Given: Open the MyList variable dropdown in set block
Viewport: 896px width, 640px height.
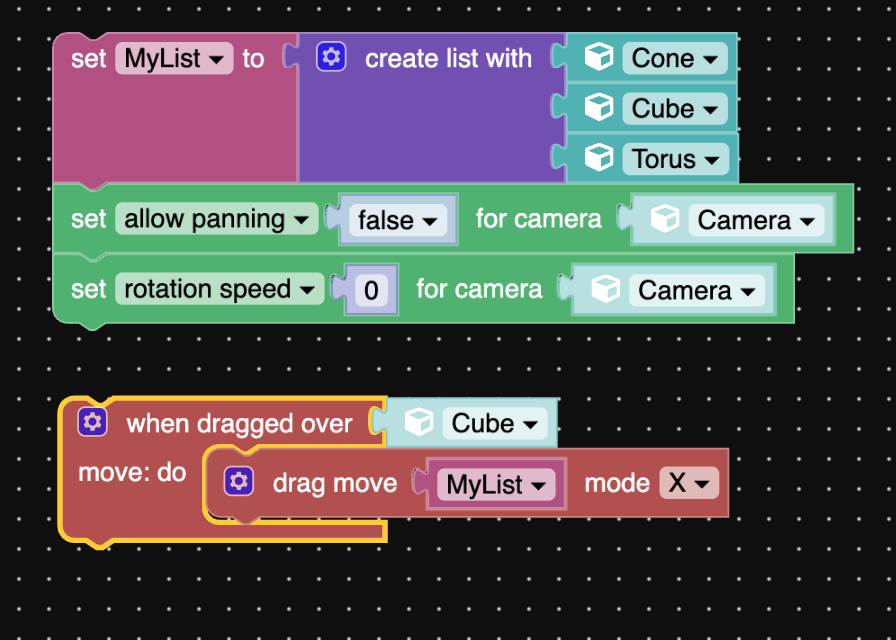Looking at the screenshot, I should (x=174, y=58).
